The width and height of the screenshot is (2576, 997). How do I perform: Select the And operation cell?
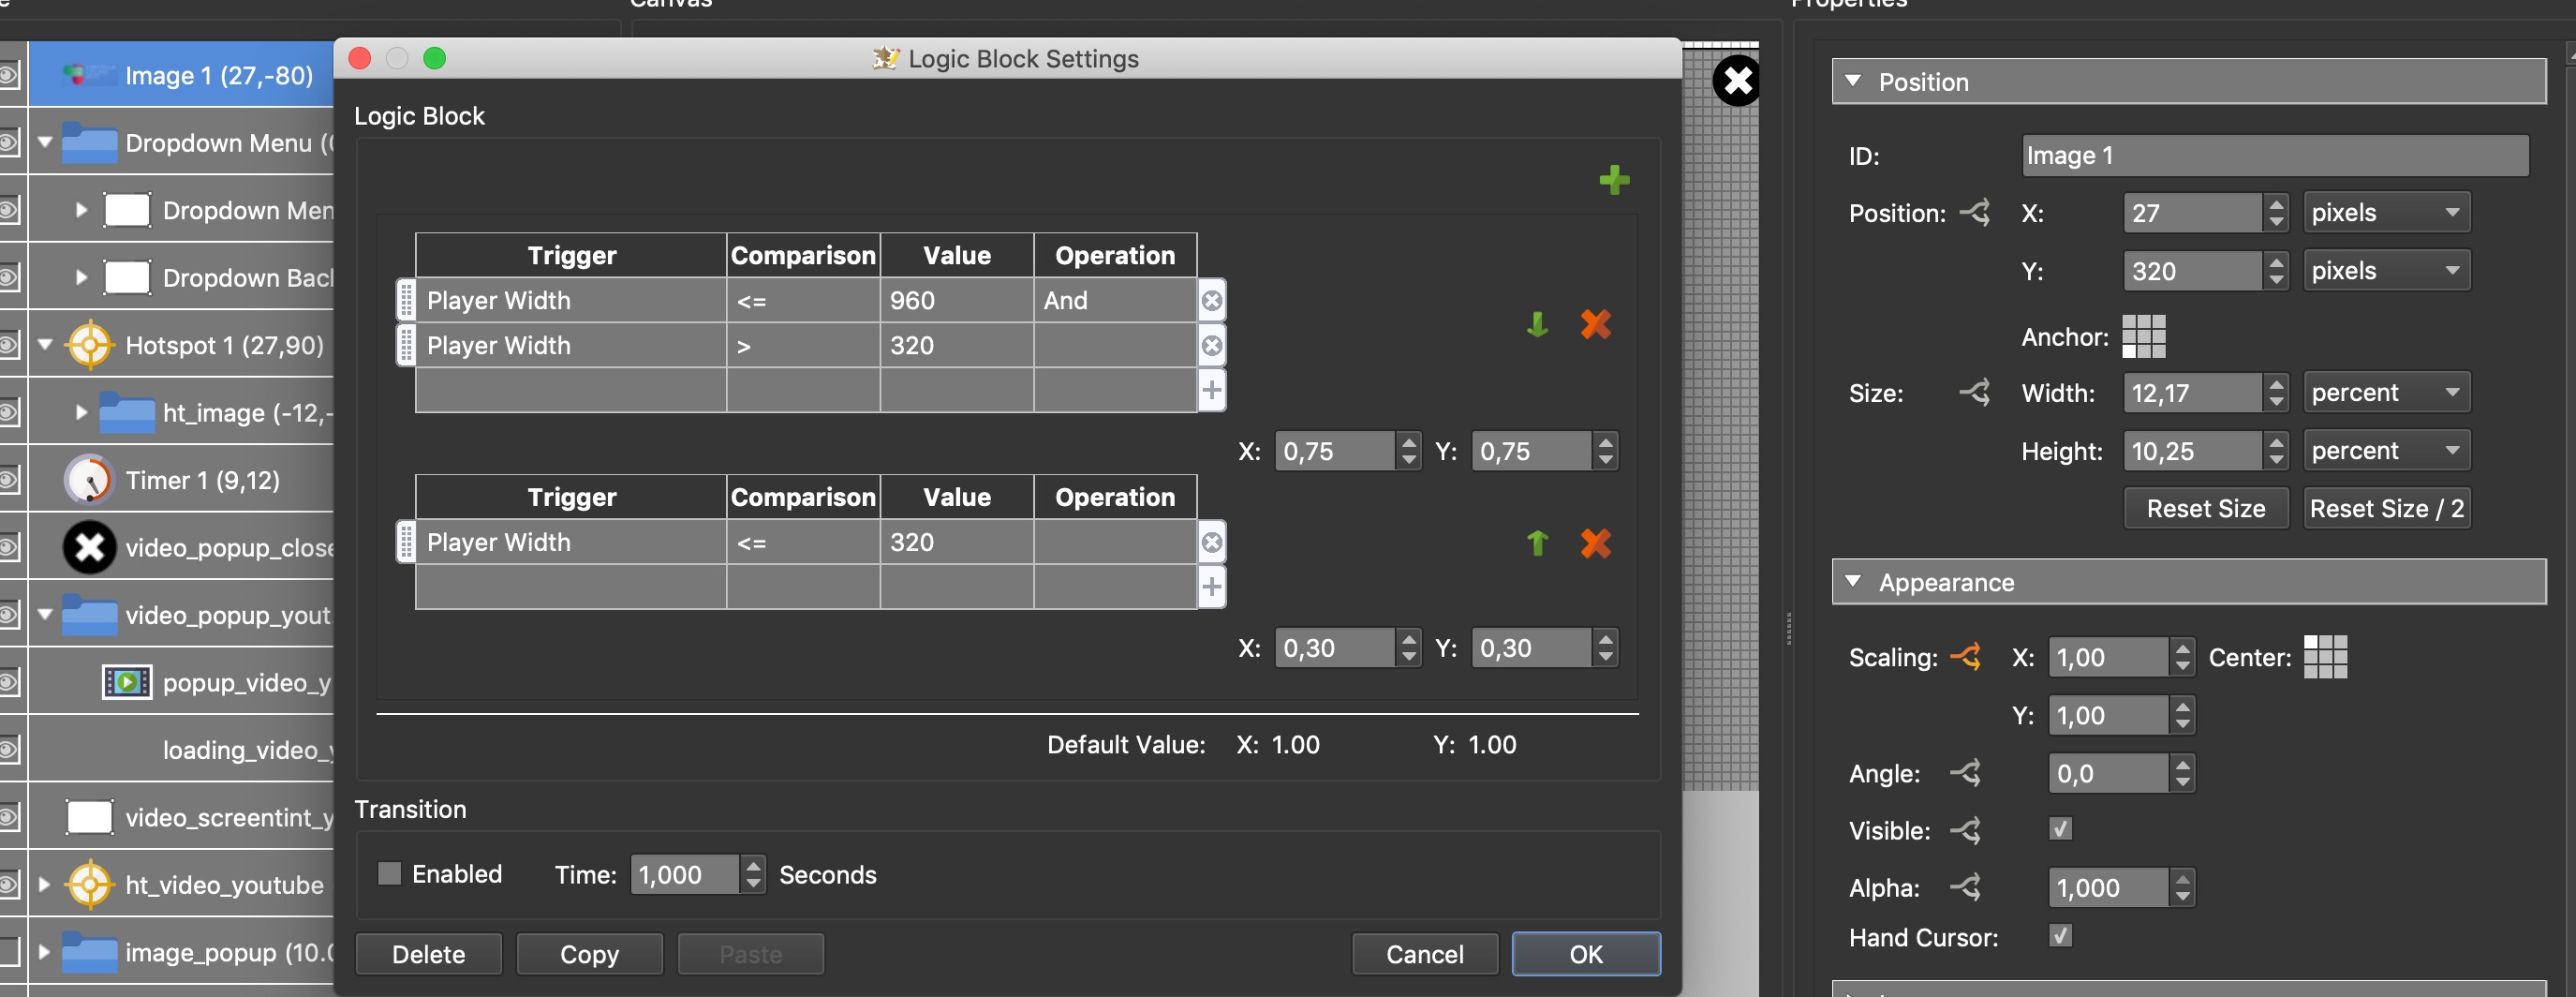coord(1114,300)
